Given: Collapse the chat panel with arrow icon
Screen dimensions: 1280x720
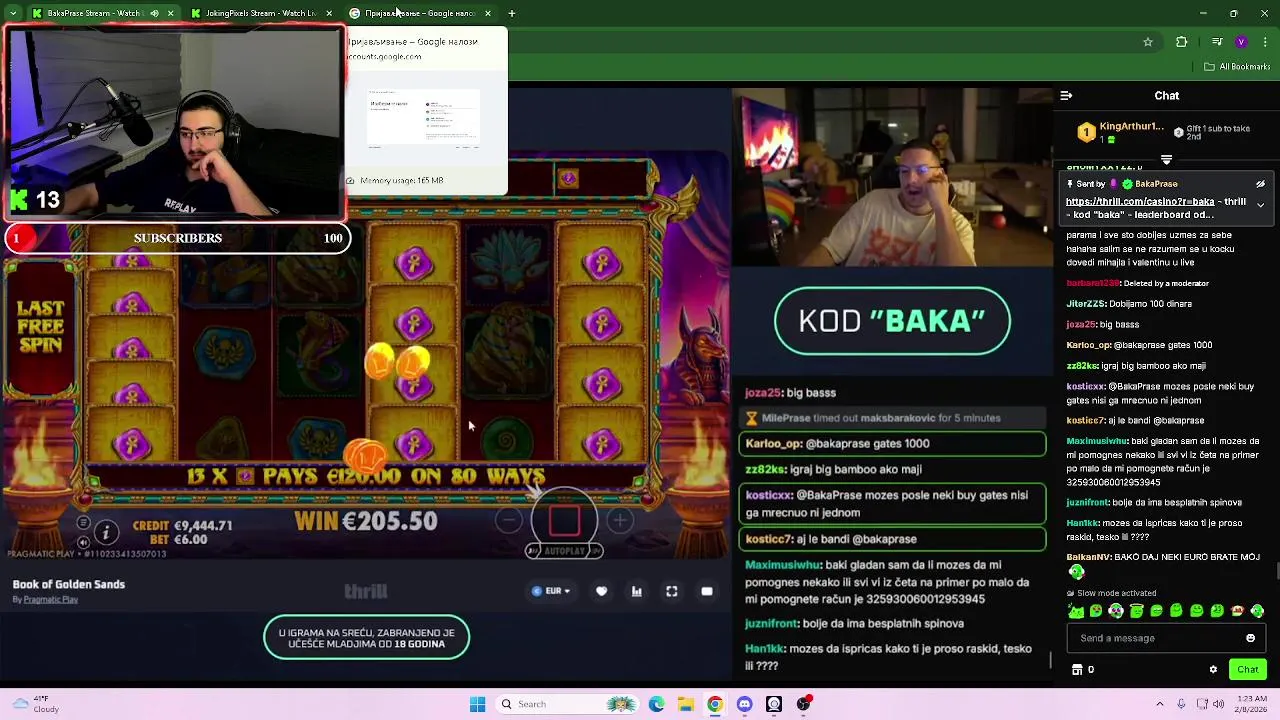Looking at the screenshot, I should (x=1066, y=96).
